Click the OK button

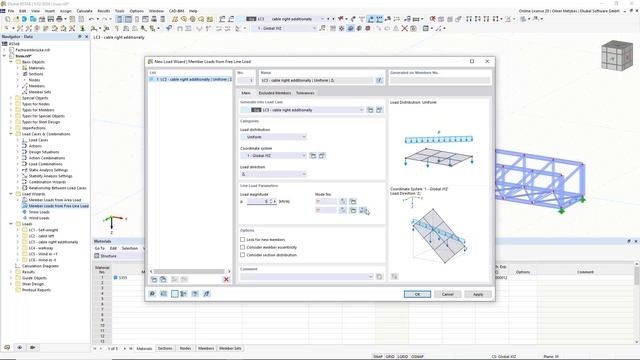[x=417, y=294]
